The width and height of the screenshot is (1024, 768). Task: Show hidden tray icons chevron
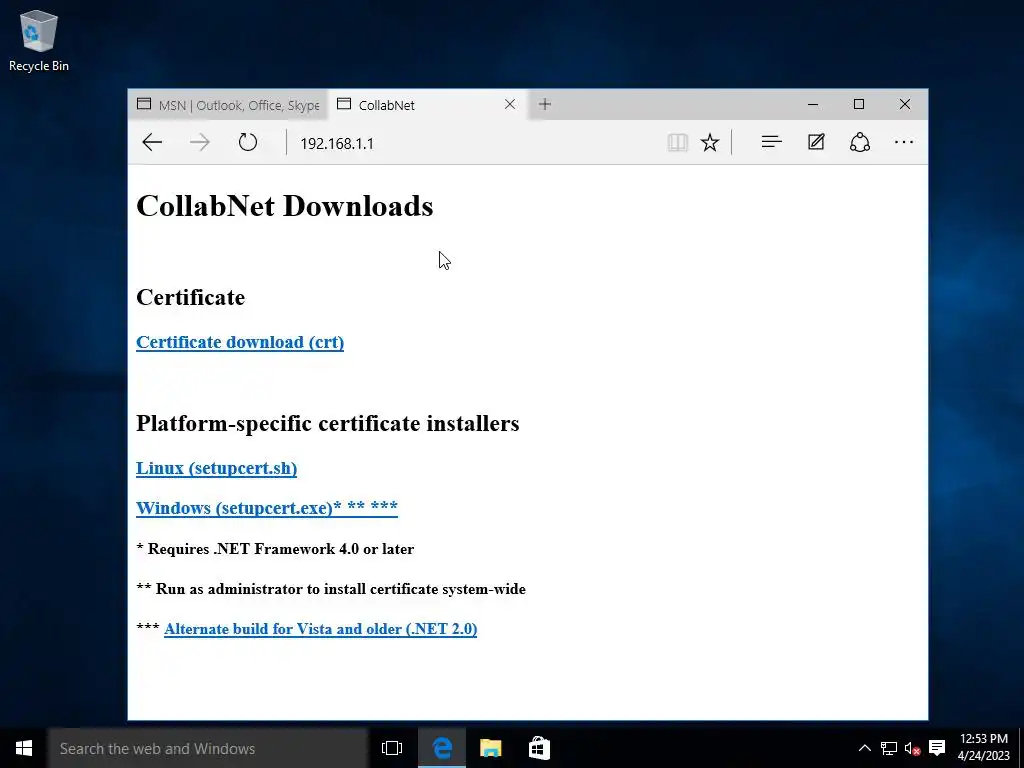coord(864,748)
